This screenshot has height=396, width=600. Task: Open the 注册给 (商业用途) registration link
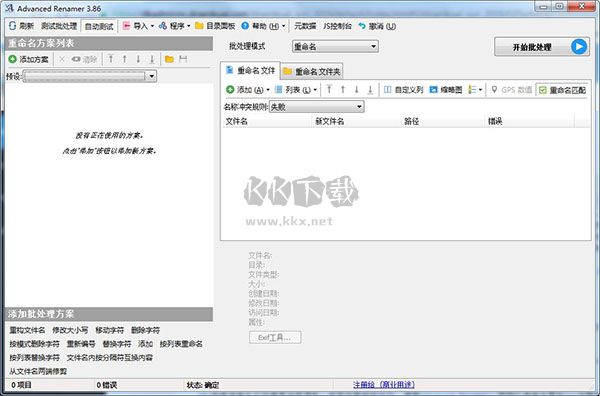point(384,385)
